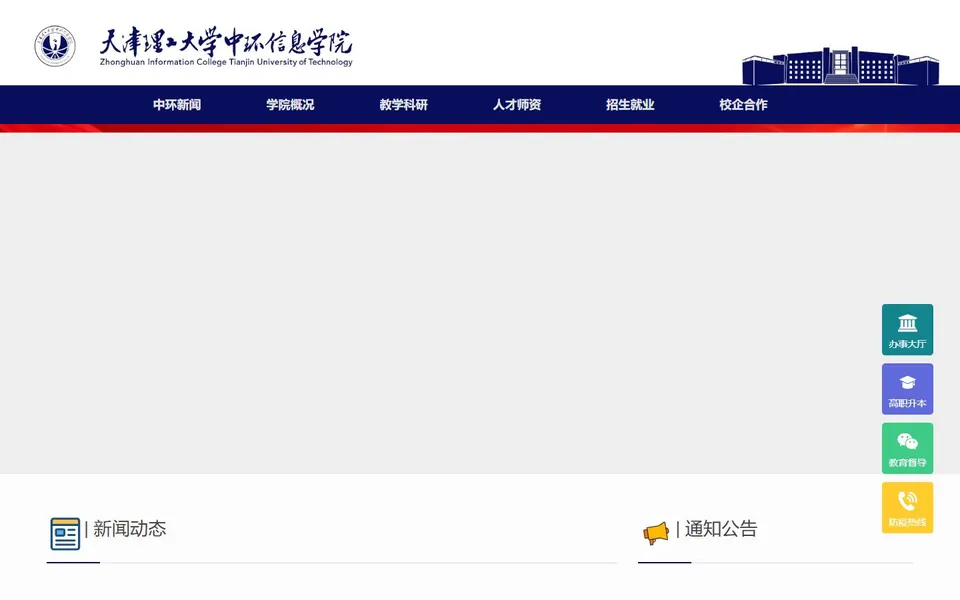Click the newspaper icon beside 新闻动态
This screenshot has width=960, height=600.
tap(65, 533)
